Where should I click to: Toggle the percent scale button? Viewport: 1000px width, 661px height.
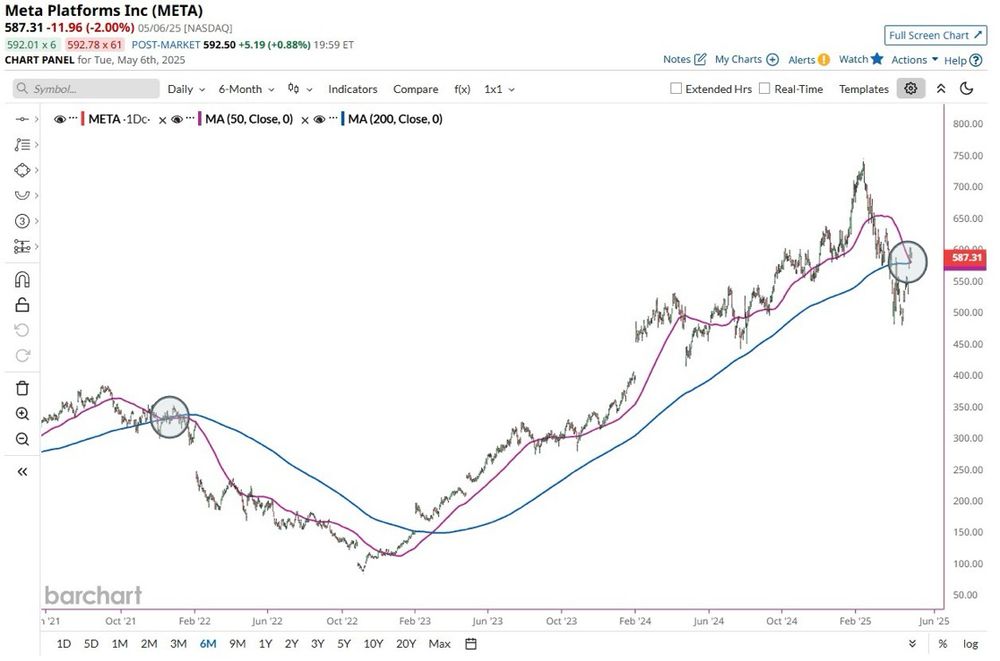click(943, 644)
